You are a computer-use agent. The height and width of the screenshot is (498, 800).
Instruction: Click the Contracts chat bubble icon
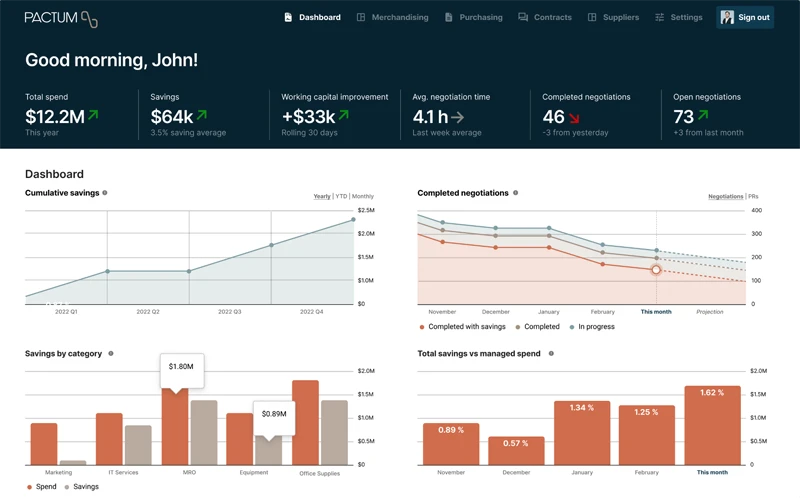tap(523, 17)
